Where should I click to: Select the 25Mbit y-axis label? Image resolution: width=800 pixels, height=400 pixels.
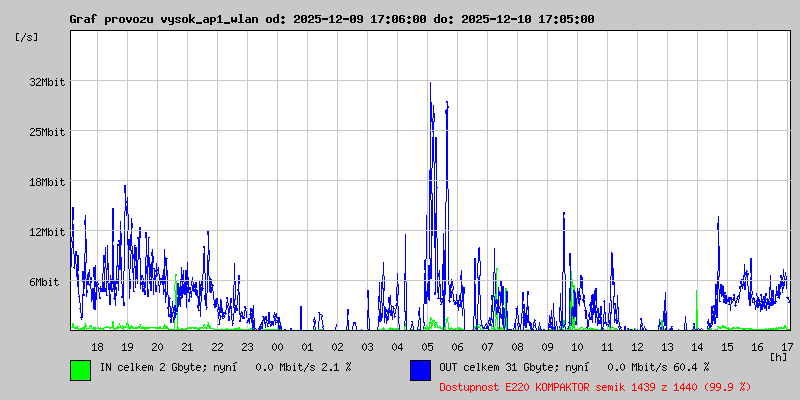coord(47,132)
